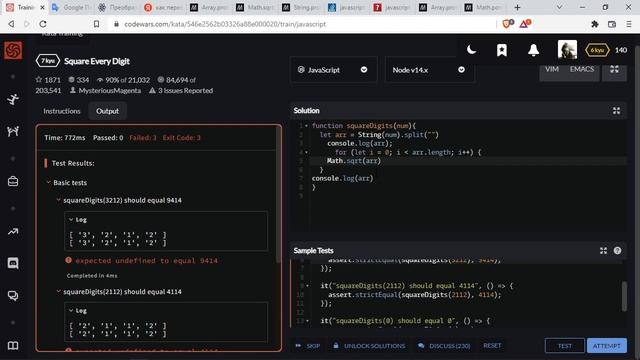Screen dimensions: 640x360
Task: Open DISCUSS (230)
Action: [444, 346]
